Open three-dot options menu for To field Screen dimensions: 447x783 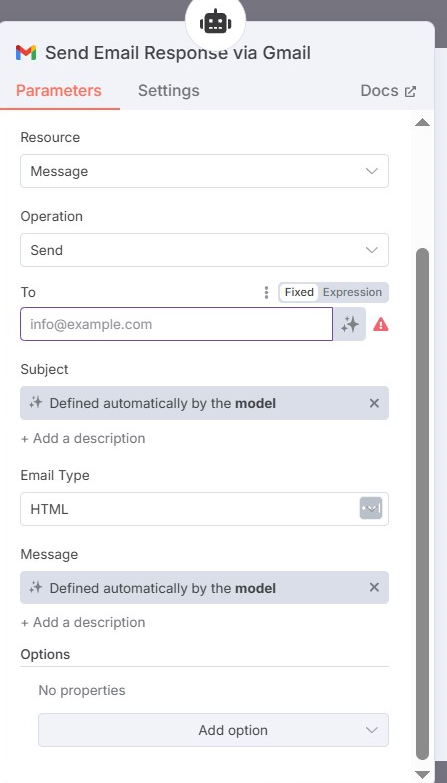pyautogui.click(x=266, y=293)
